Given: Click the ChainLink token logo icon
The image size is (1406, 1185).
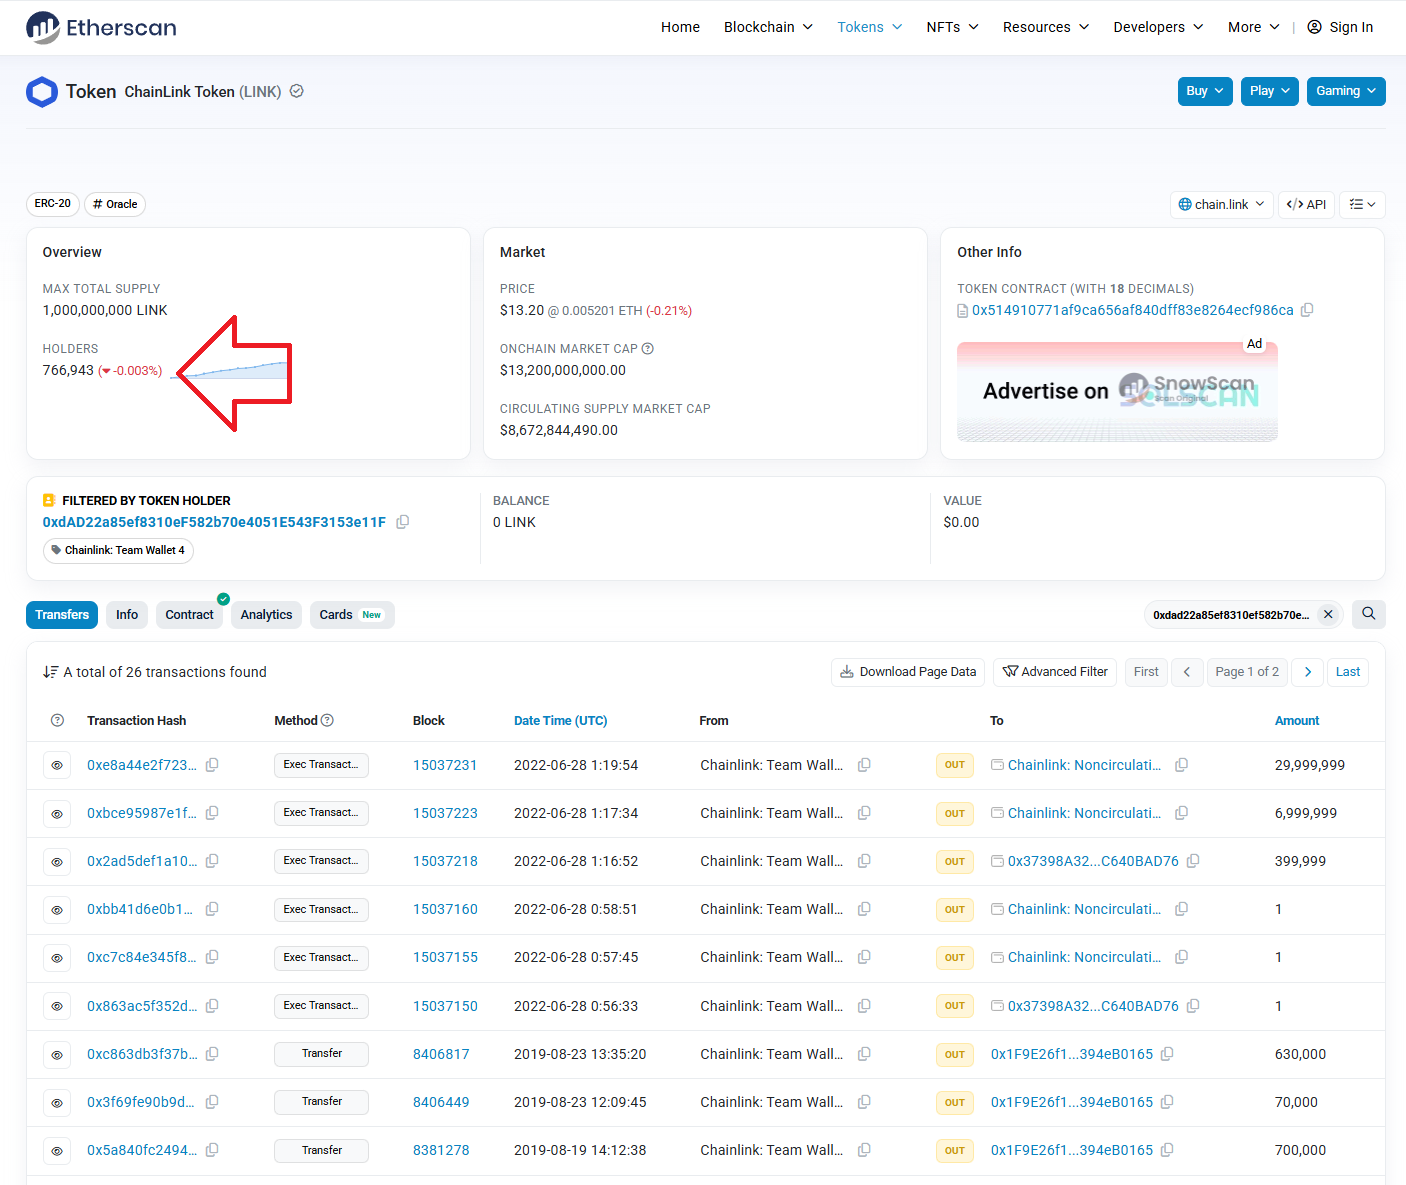Looking at the screenshot, I should pos(42,92).
